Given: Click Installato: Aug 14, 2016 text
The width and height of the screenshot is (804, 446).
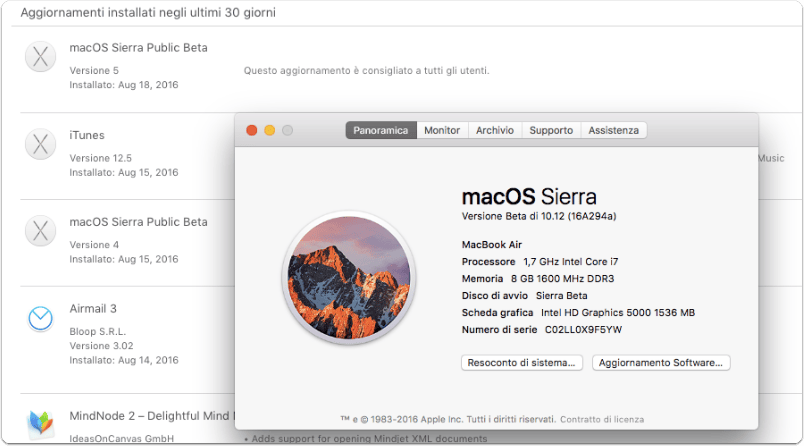Looking at the screenshot, I should click(124, 360).
